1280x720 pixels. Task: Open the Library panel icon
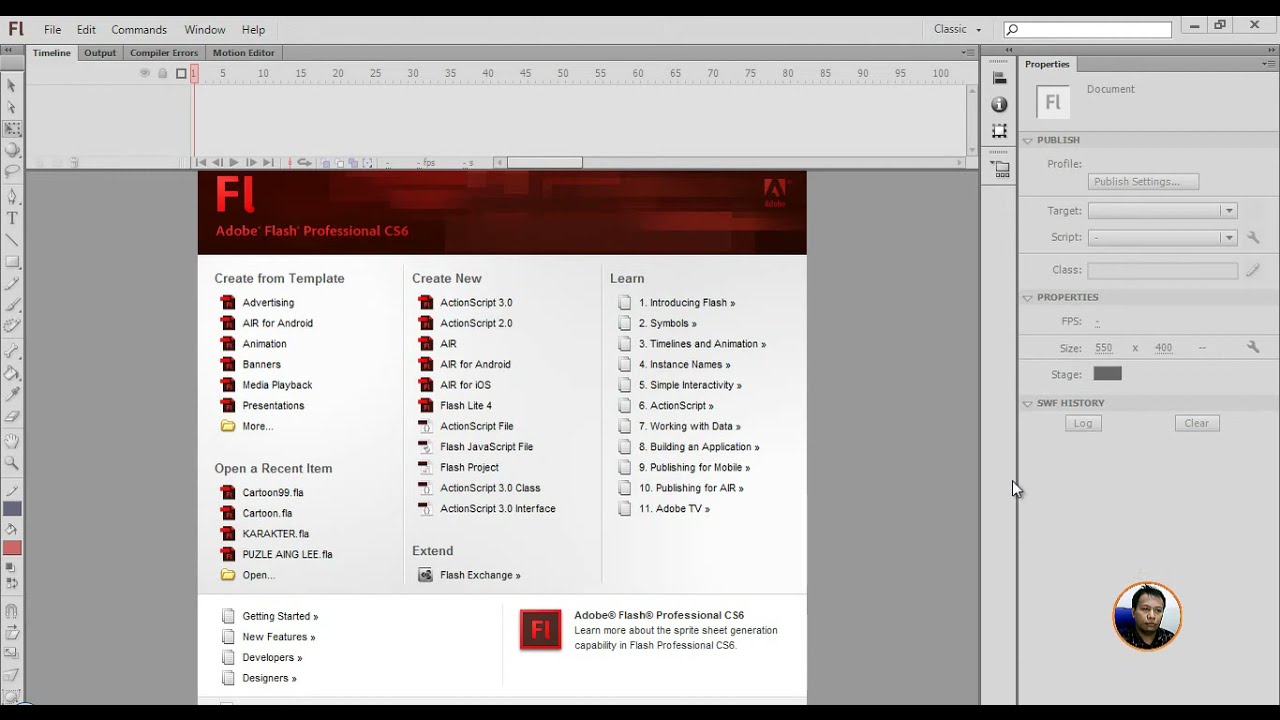tap(999, 169)
